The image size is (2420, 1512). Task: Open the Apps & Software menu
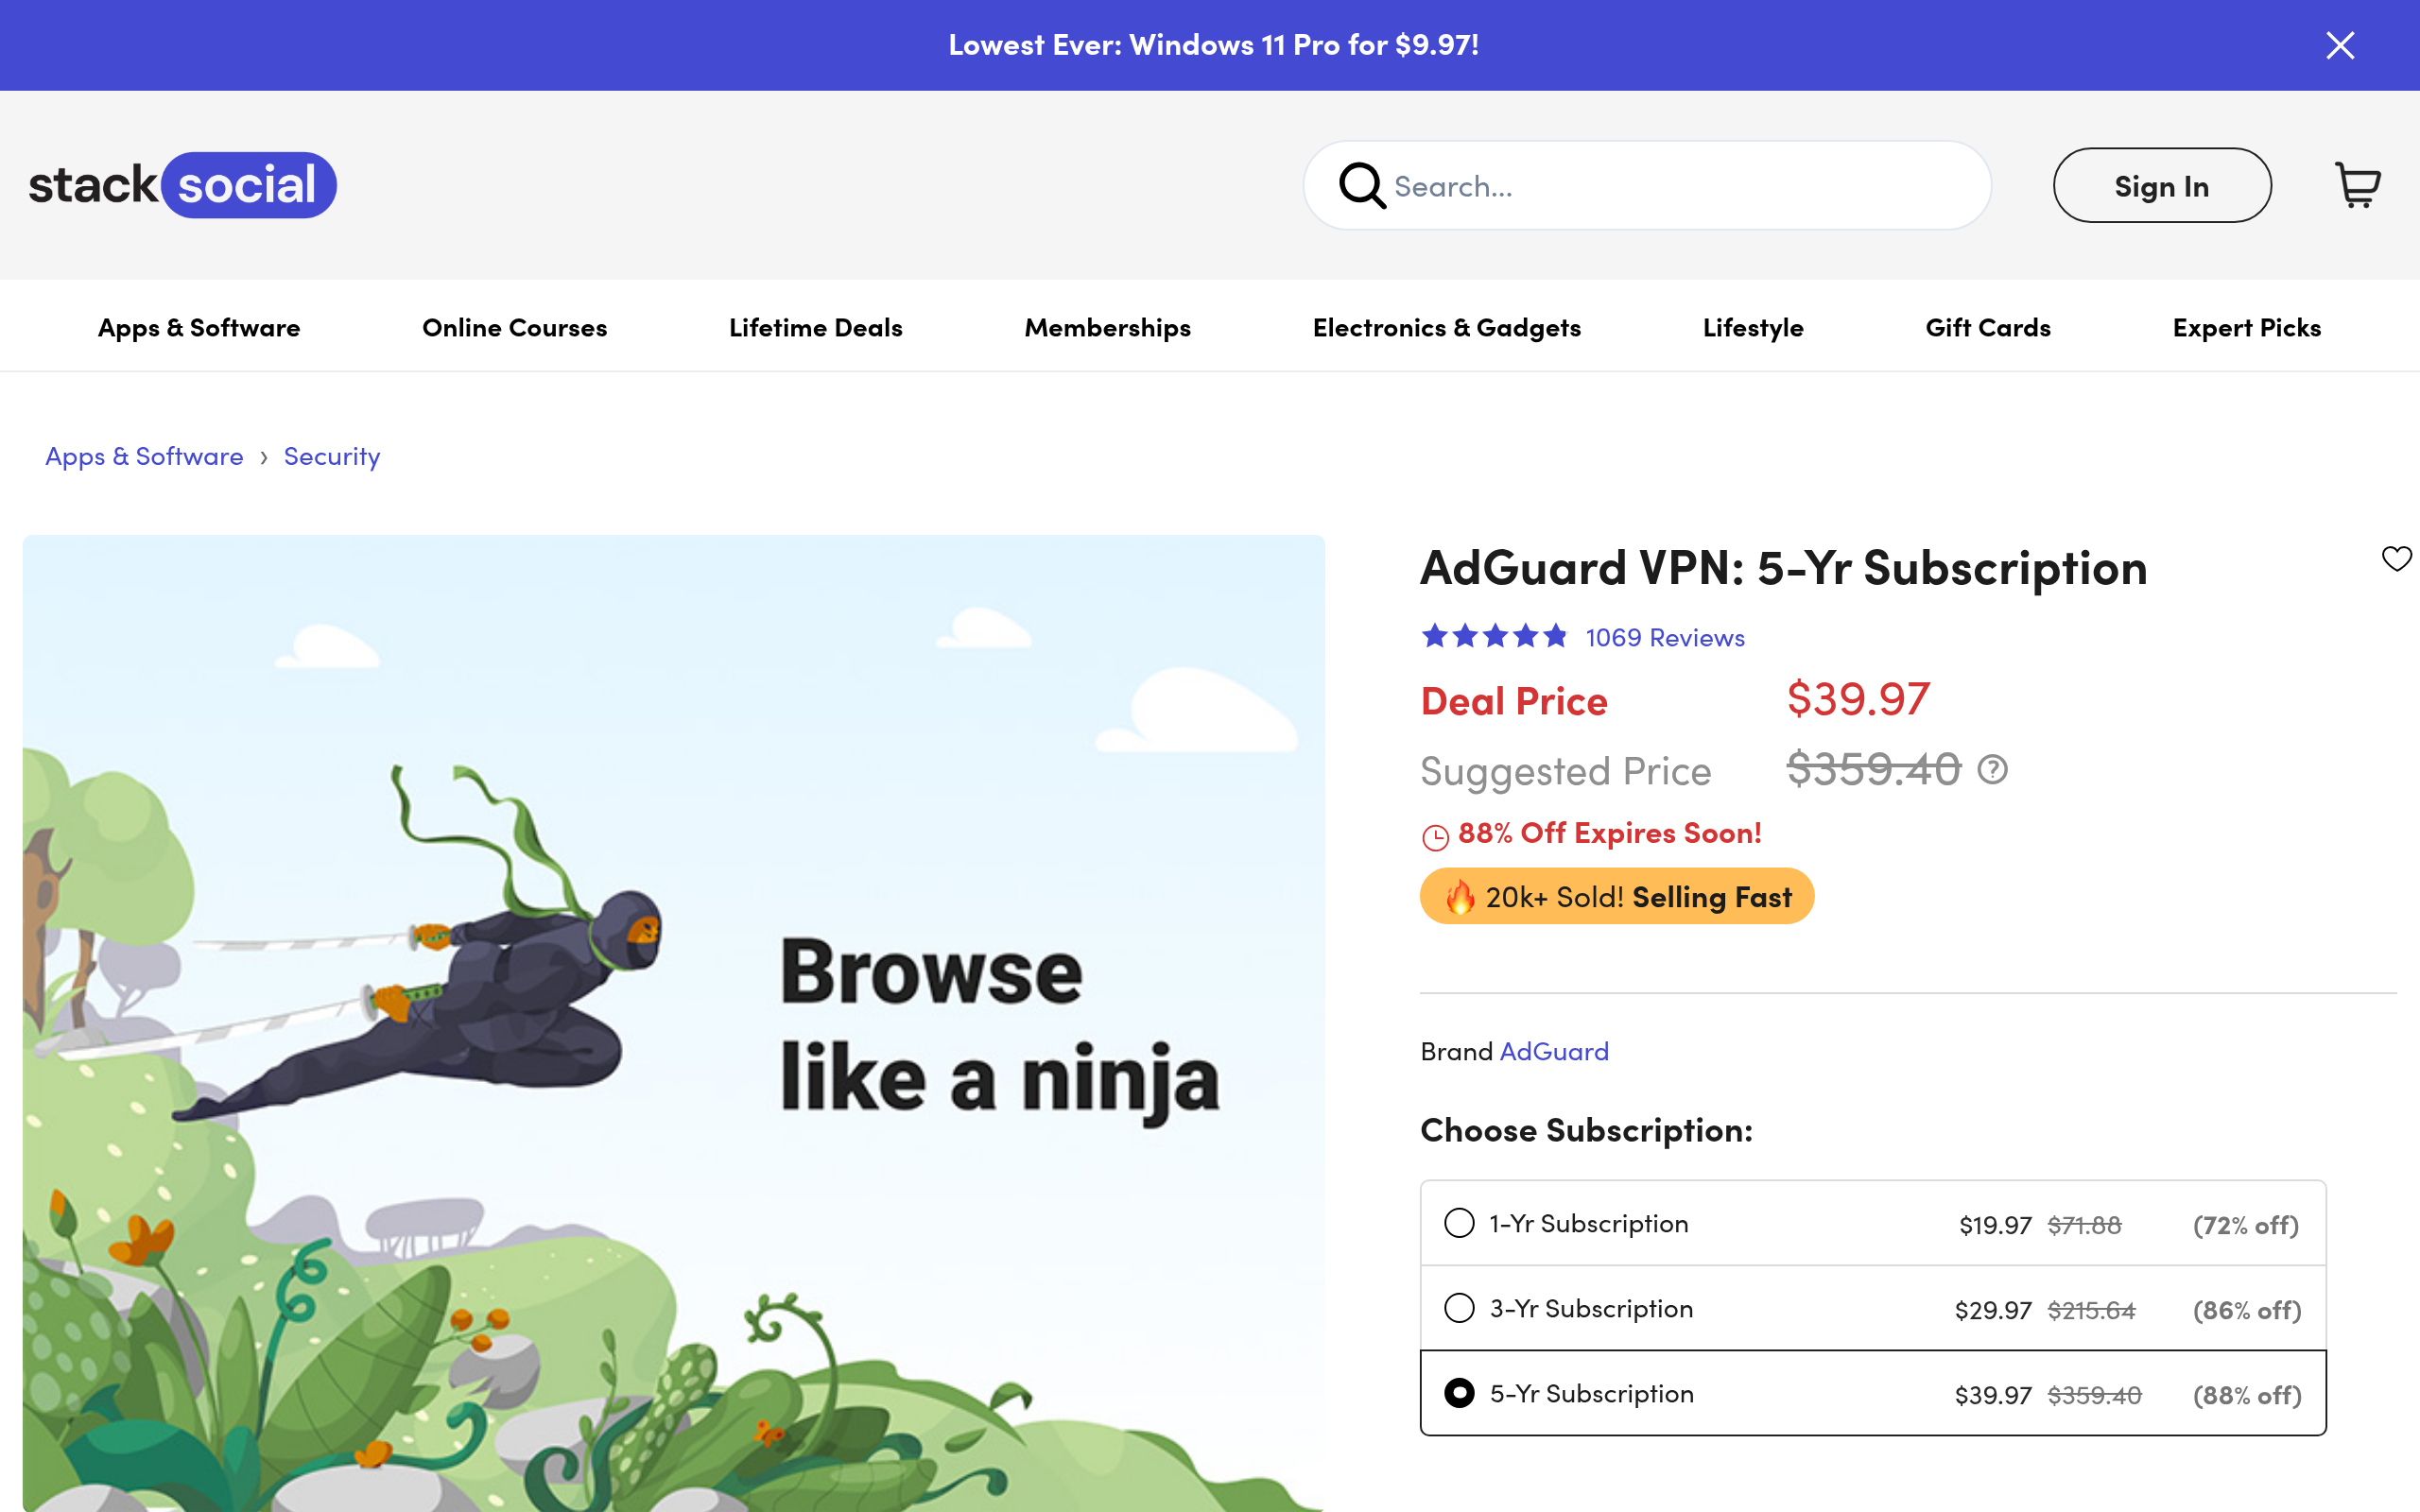(x=199, y=327)
